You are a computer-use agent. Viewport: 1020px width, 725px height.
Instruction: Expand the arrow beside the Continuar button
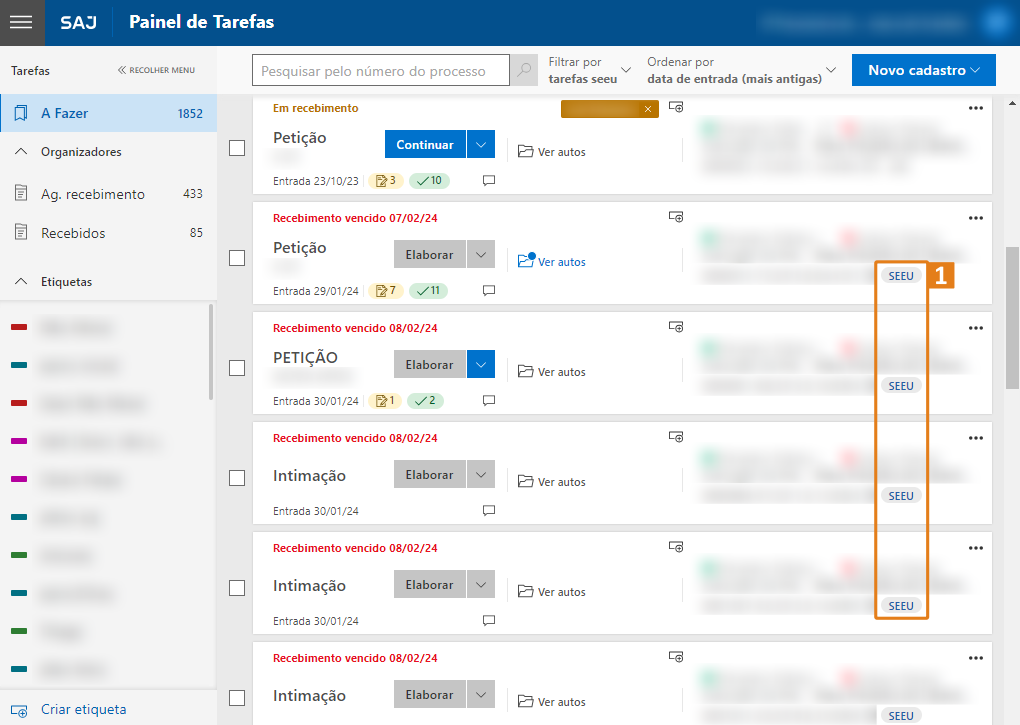coord(481,145)
